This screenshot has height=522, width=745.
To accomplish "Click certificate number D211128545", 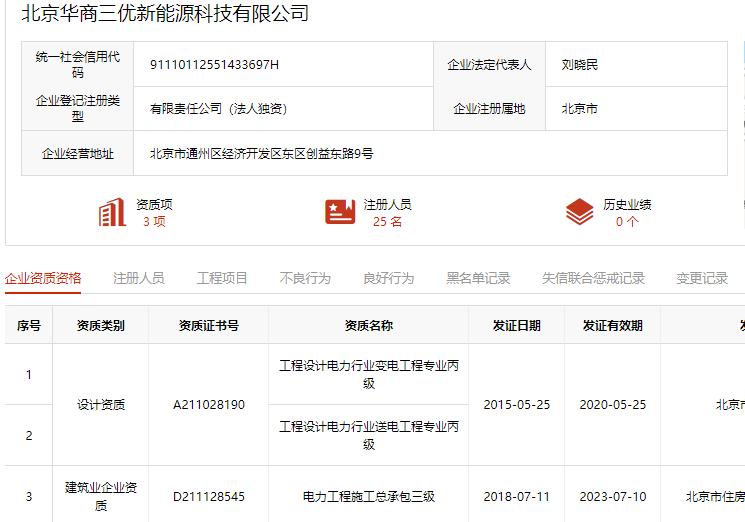I will [209, 497].
